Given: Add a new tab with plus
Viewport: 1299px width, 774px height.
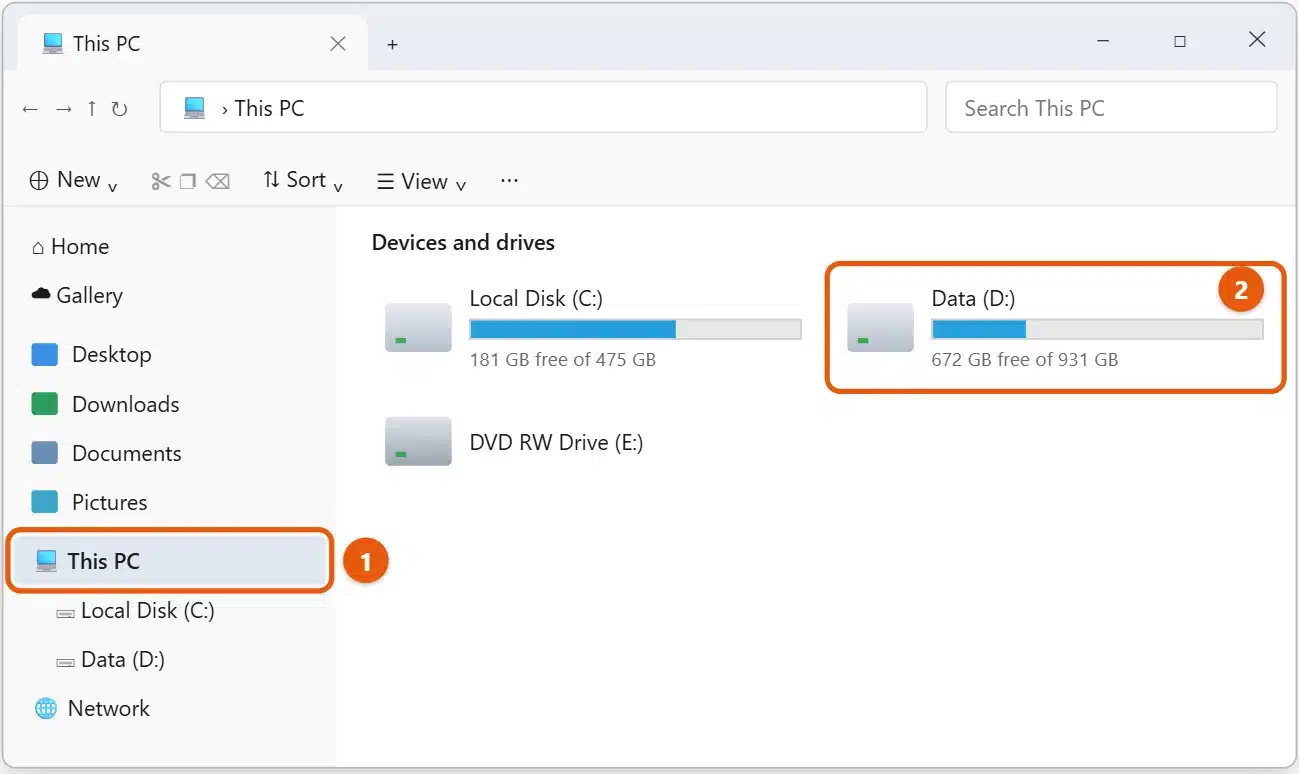Looking at the screenshot, I should pyautogui.click(x=393, y=45).
